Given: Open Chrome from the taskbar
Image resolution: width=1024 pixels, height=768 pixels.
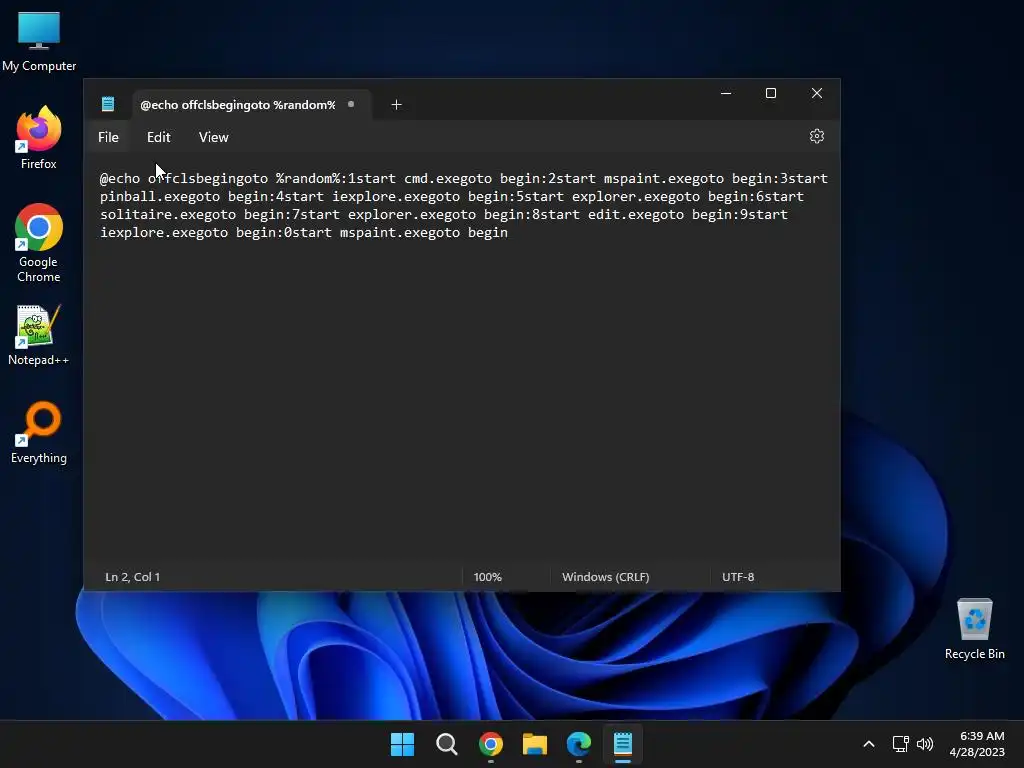Looking at the screenshot, I should point(490,744).
